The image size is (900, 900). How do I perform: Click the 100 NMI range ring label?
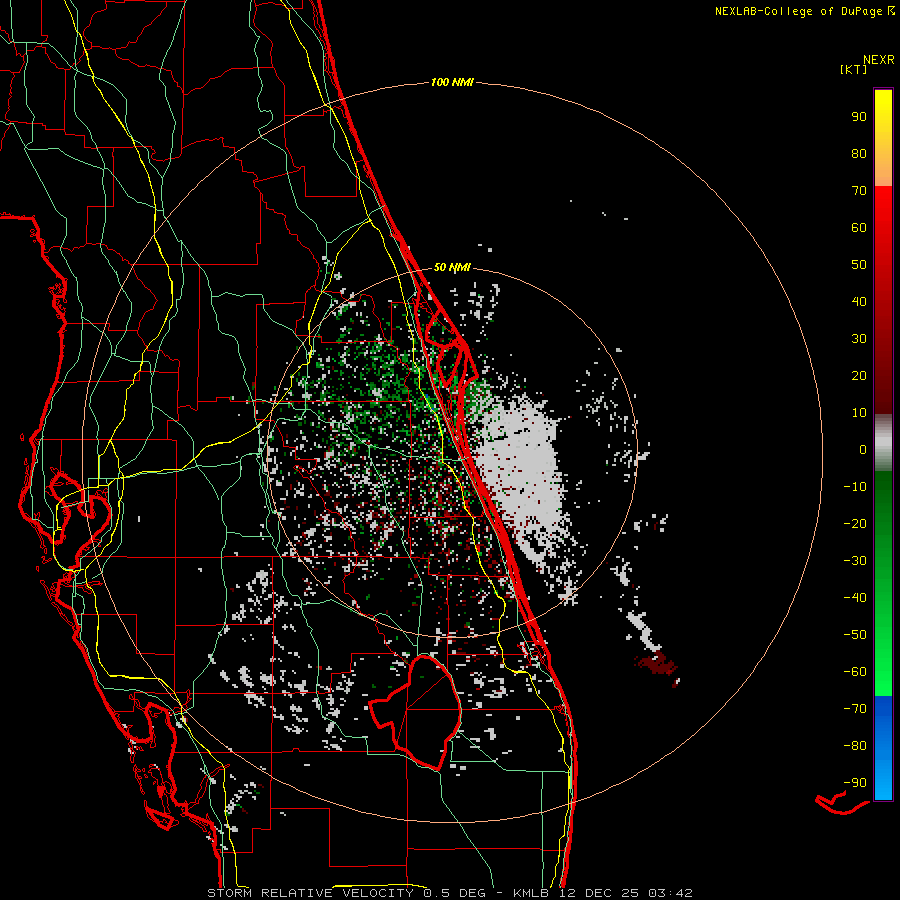click(x=452, y=83)
